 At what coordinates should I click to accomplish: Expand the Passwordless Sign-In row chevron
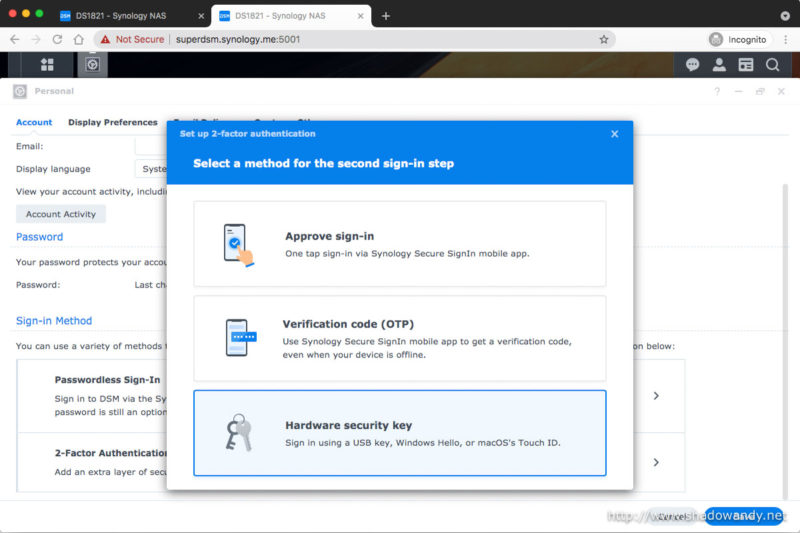coord(656,396)
